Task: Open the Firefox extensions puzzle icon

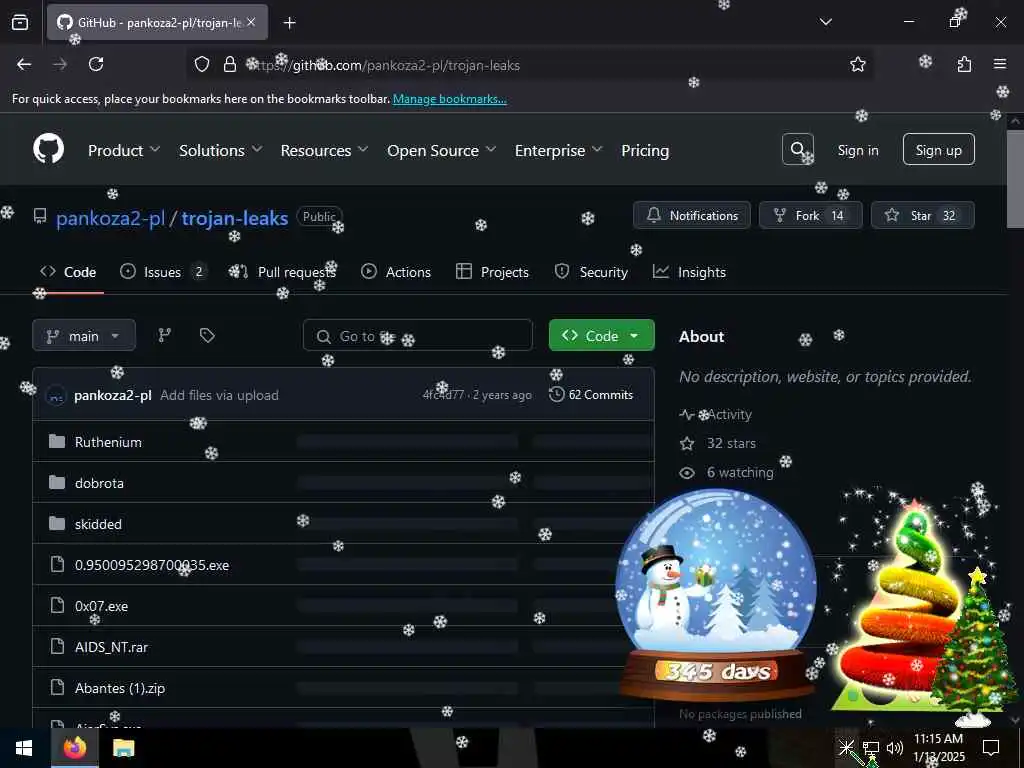Action: coord(964,64)
